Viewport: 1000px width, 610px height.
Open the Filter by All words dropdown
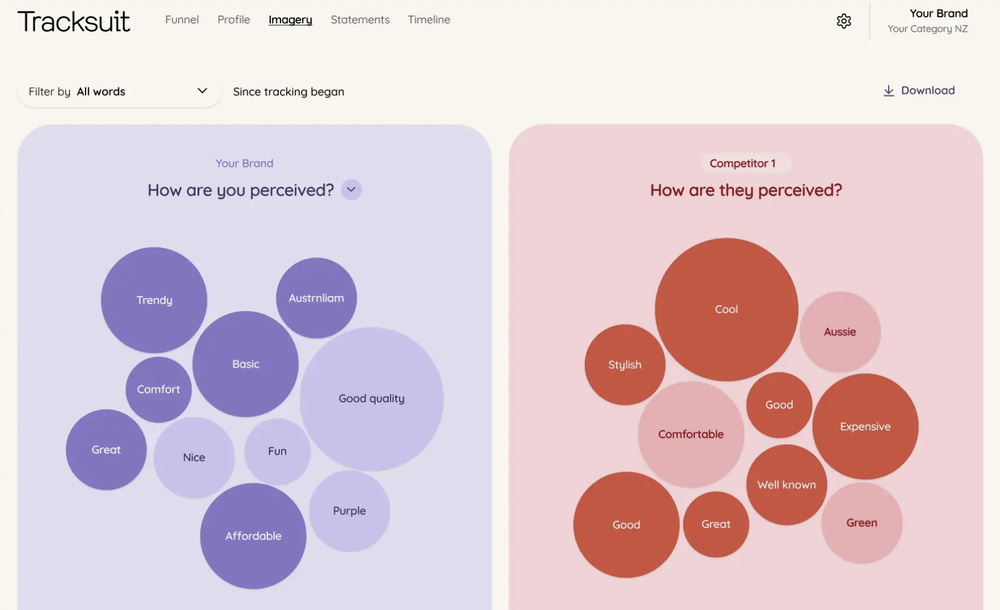click(x=119, y=92)
